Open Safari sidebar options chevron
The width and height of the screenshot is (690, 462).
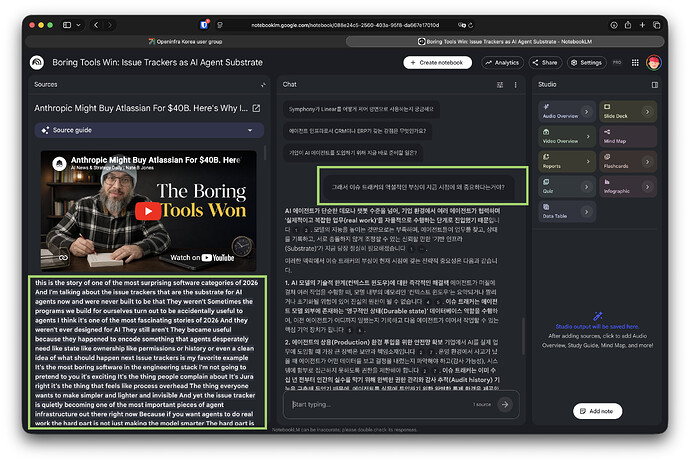coord(78,25)
